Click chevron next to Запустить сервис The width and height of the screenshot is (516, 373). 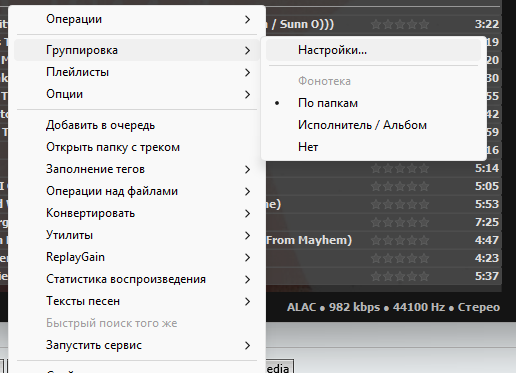[247, 345]
